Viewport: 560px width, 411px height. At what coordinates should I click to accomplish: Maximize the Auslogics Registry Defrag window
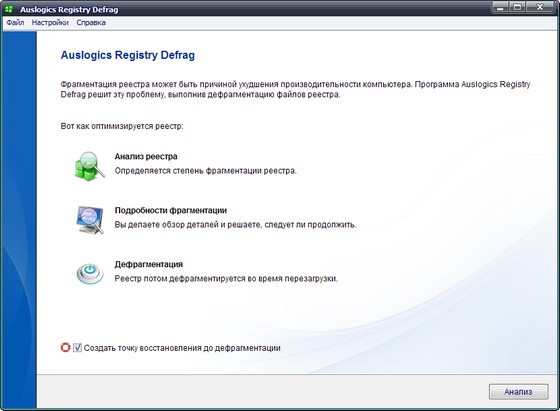[517, 7]
